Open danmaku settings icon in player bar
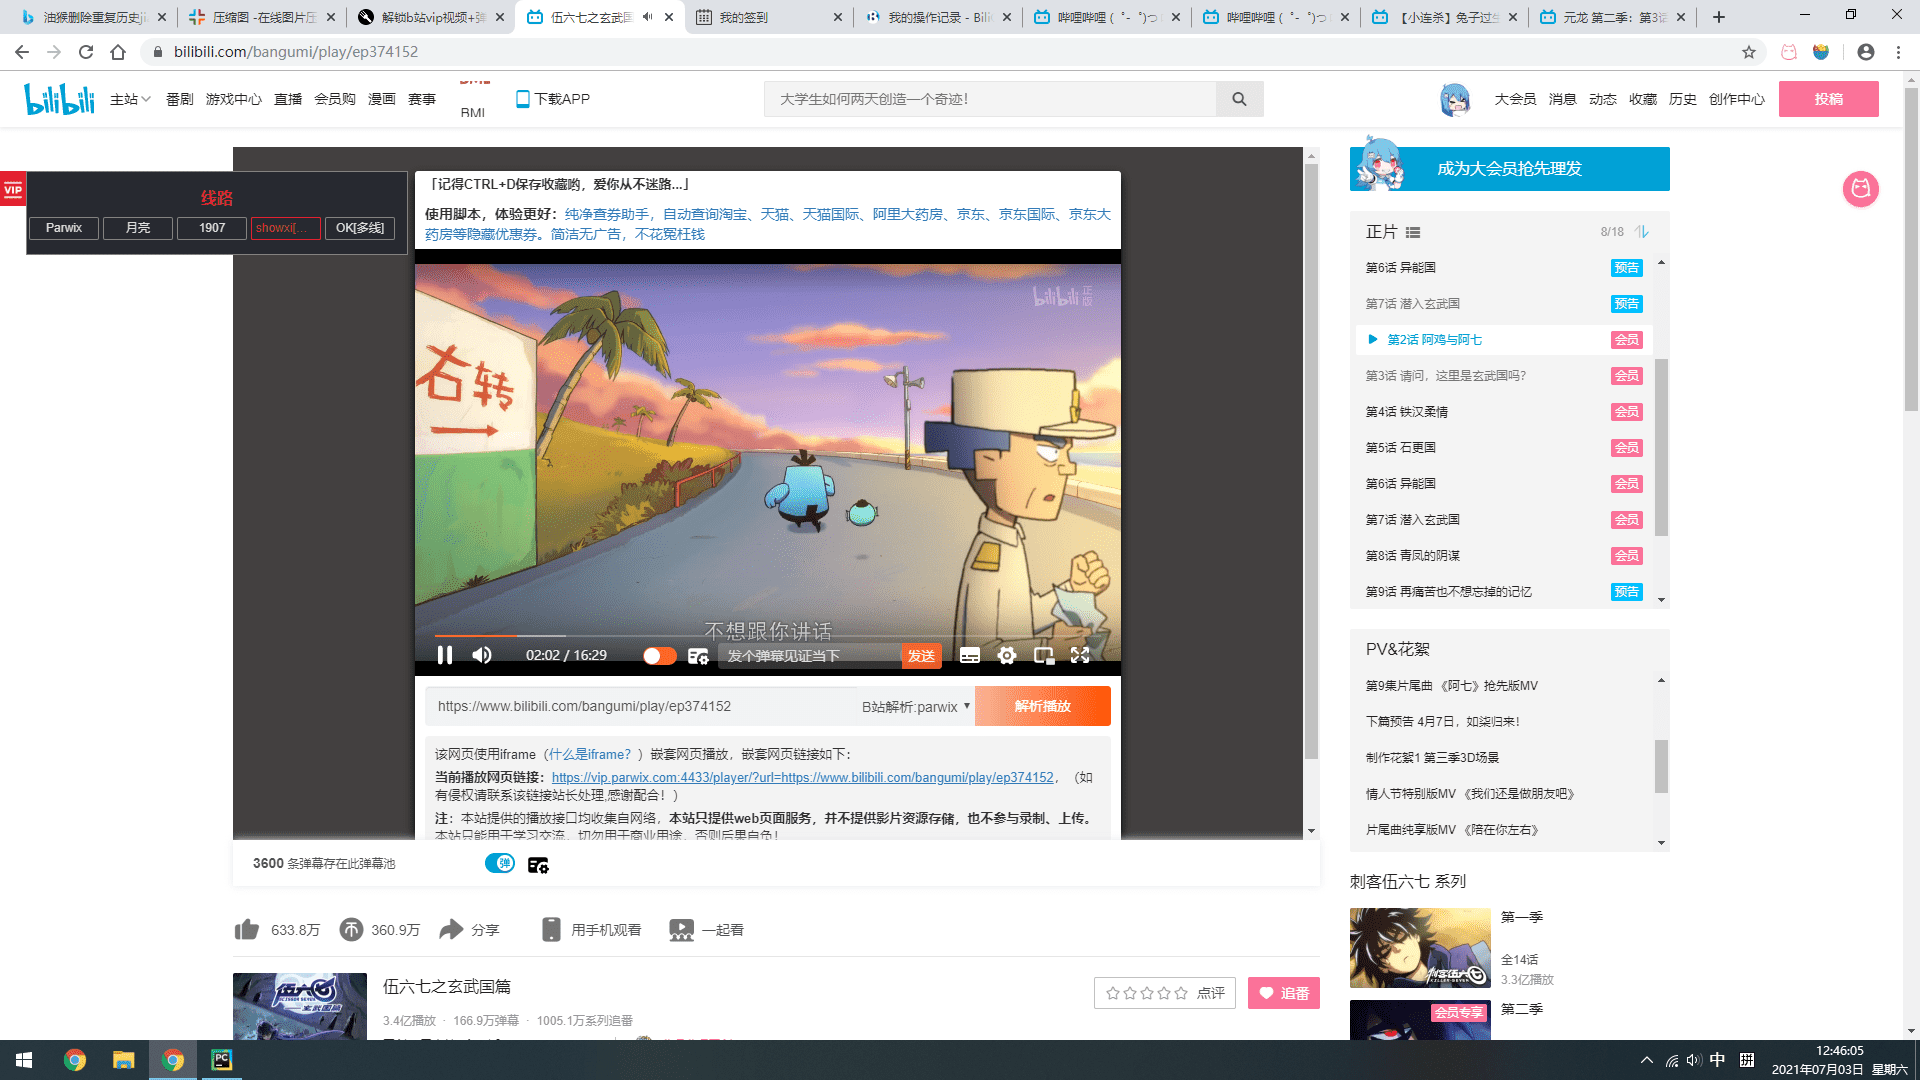 [x=698, y=656]
